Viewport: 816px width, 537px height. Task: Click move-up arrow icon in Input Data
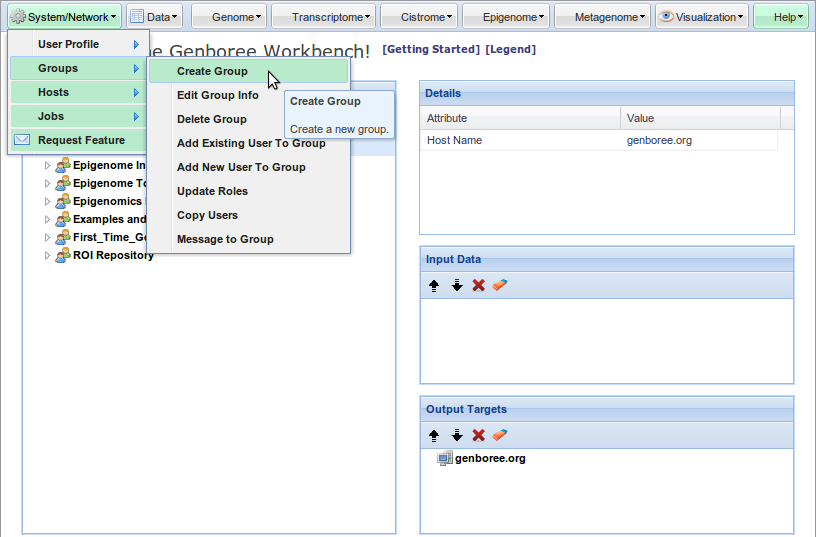pos(434,285)
